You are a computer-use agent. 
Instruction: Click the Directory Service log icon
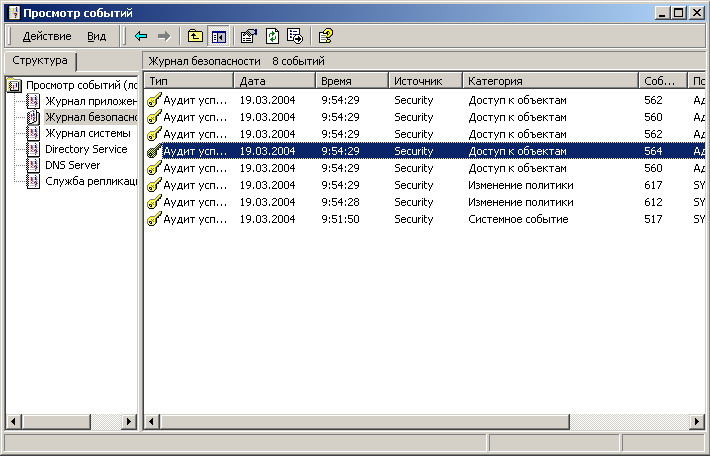[33, 149]
